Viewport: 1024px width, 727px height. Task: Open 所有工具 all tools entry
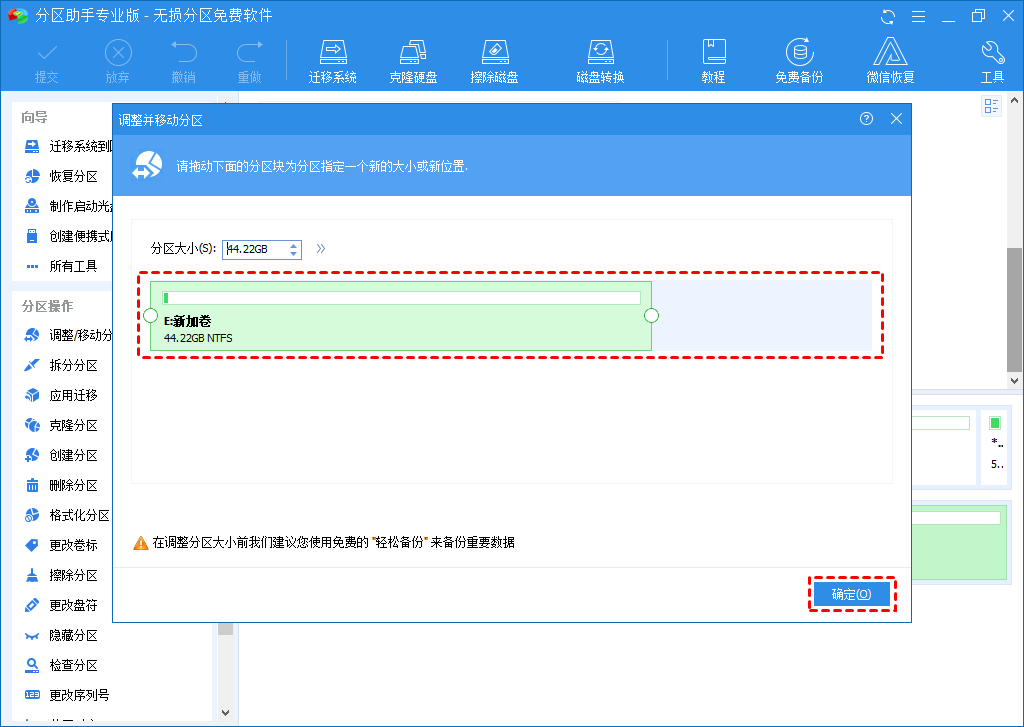point(61,267)
